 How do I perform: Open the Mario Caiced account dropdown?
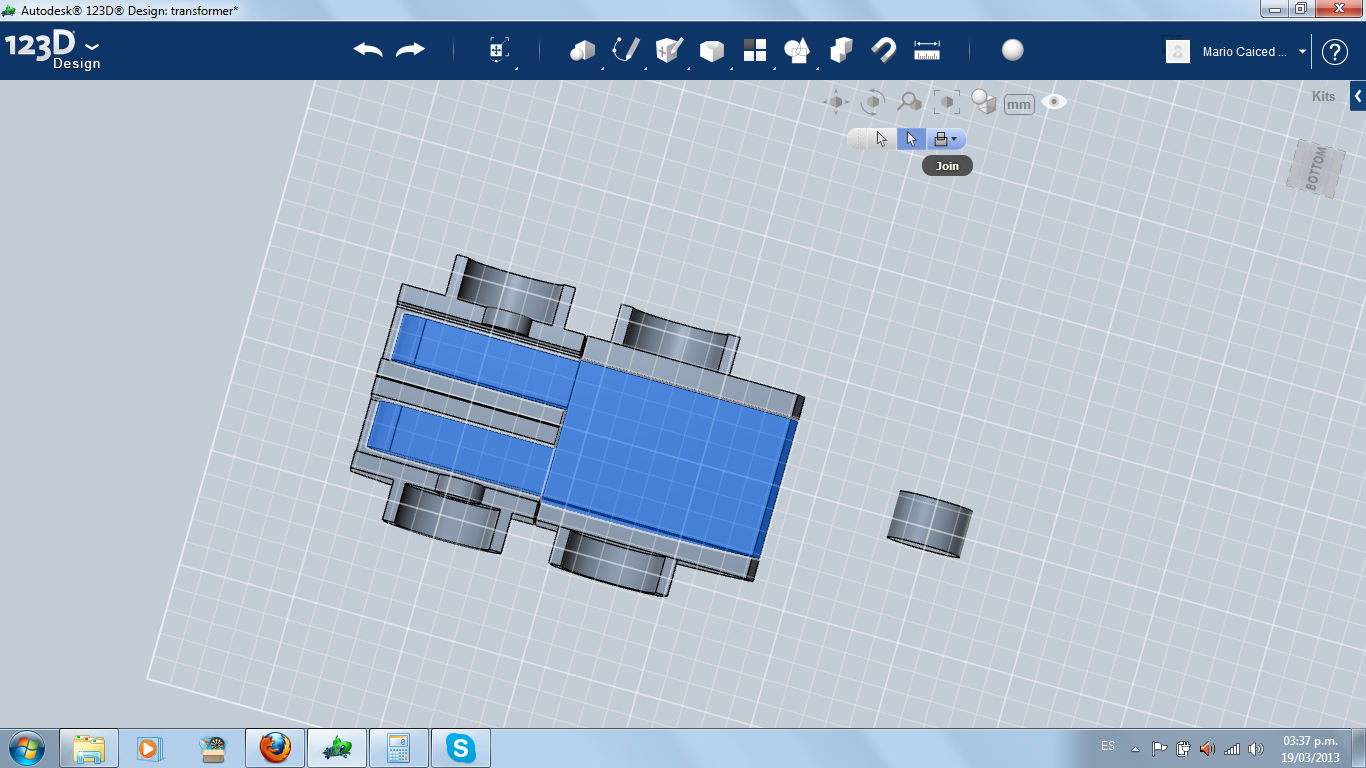(1254, 52)
